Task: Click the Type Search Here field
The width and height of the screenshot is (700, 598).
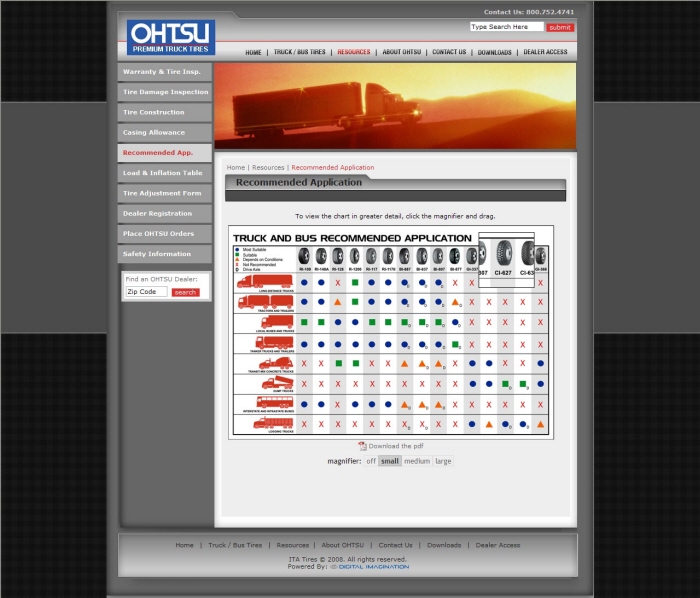Action: [x=507, y=27]
